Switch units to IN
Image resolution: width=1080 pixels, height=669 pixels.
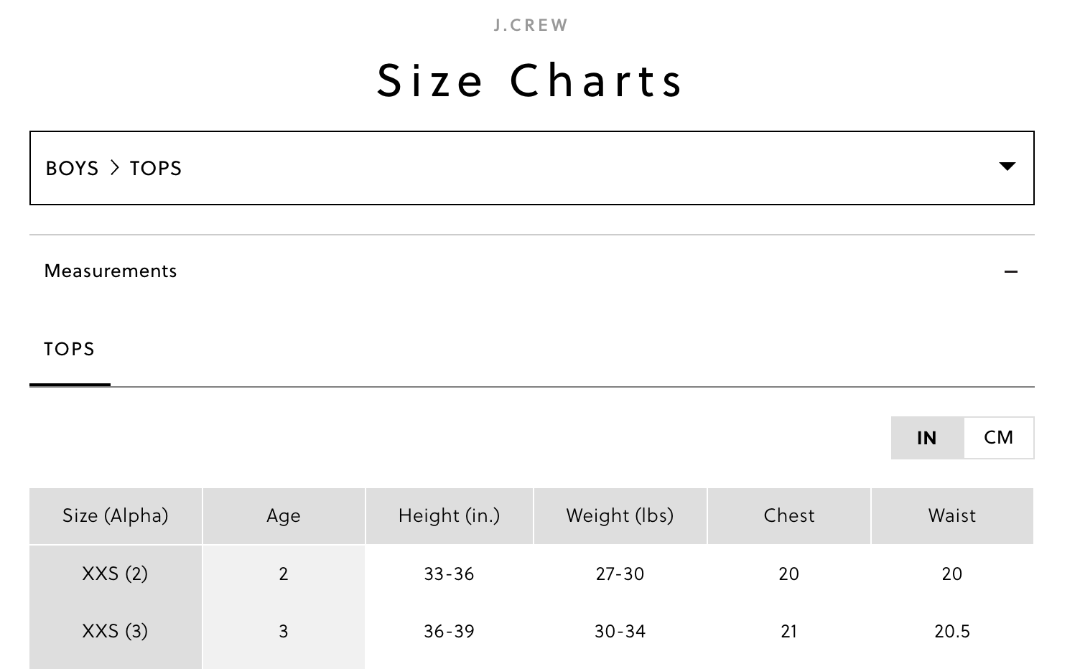coord(927,438)
